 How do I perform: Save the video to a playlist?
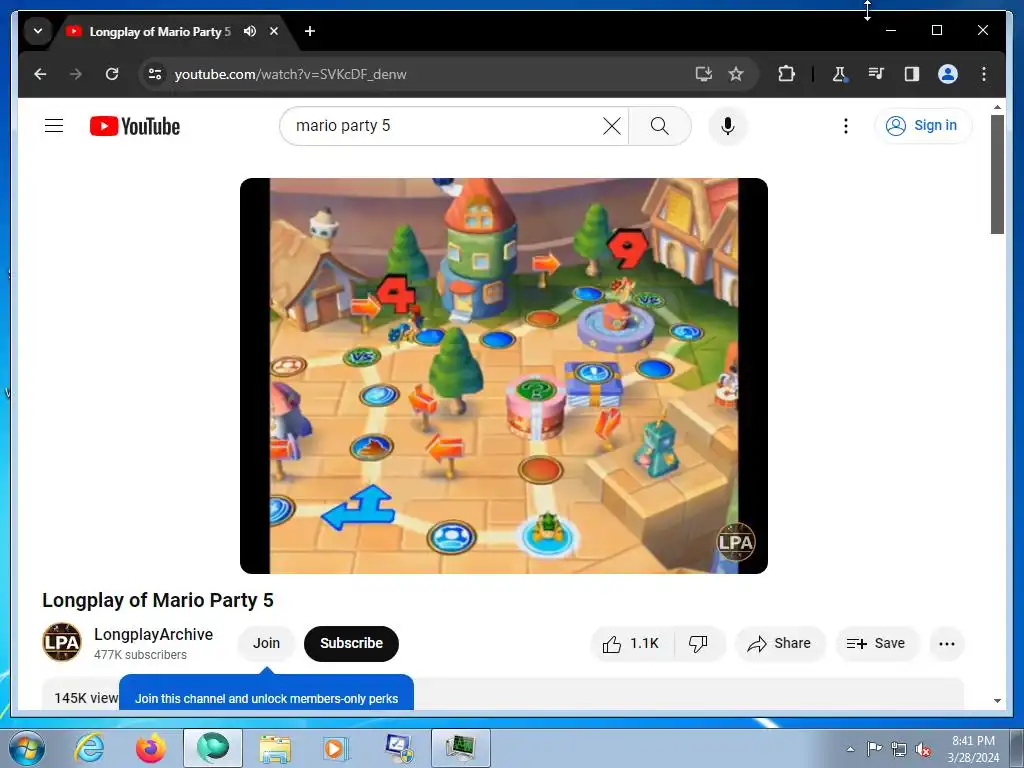point(876,644)
